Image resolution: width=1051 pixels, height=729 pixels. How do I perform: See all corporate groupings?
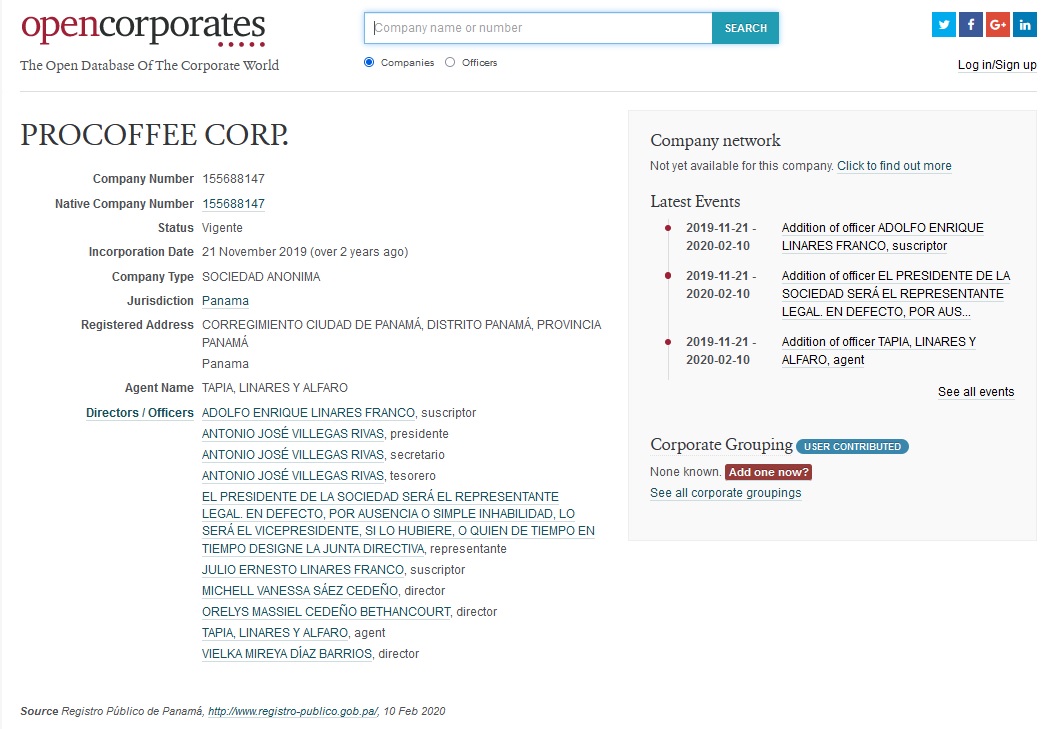725,493
